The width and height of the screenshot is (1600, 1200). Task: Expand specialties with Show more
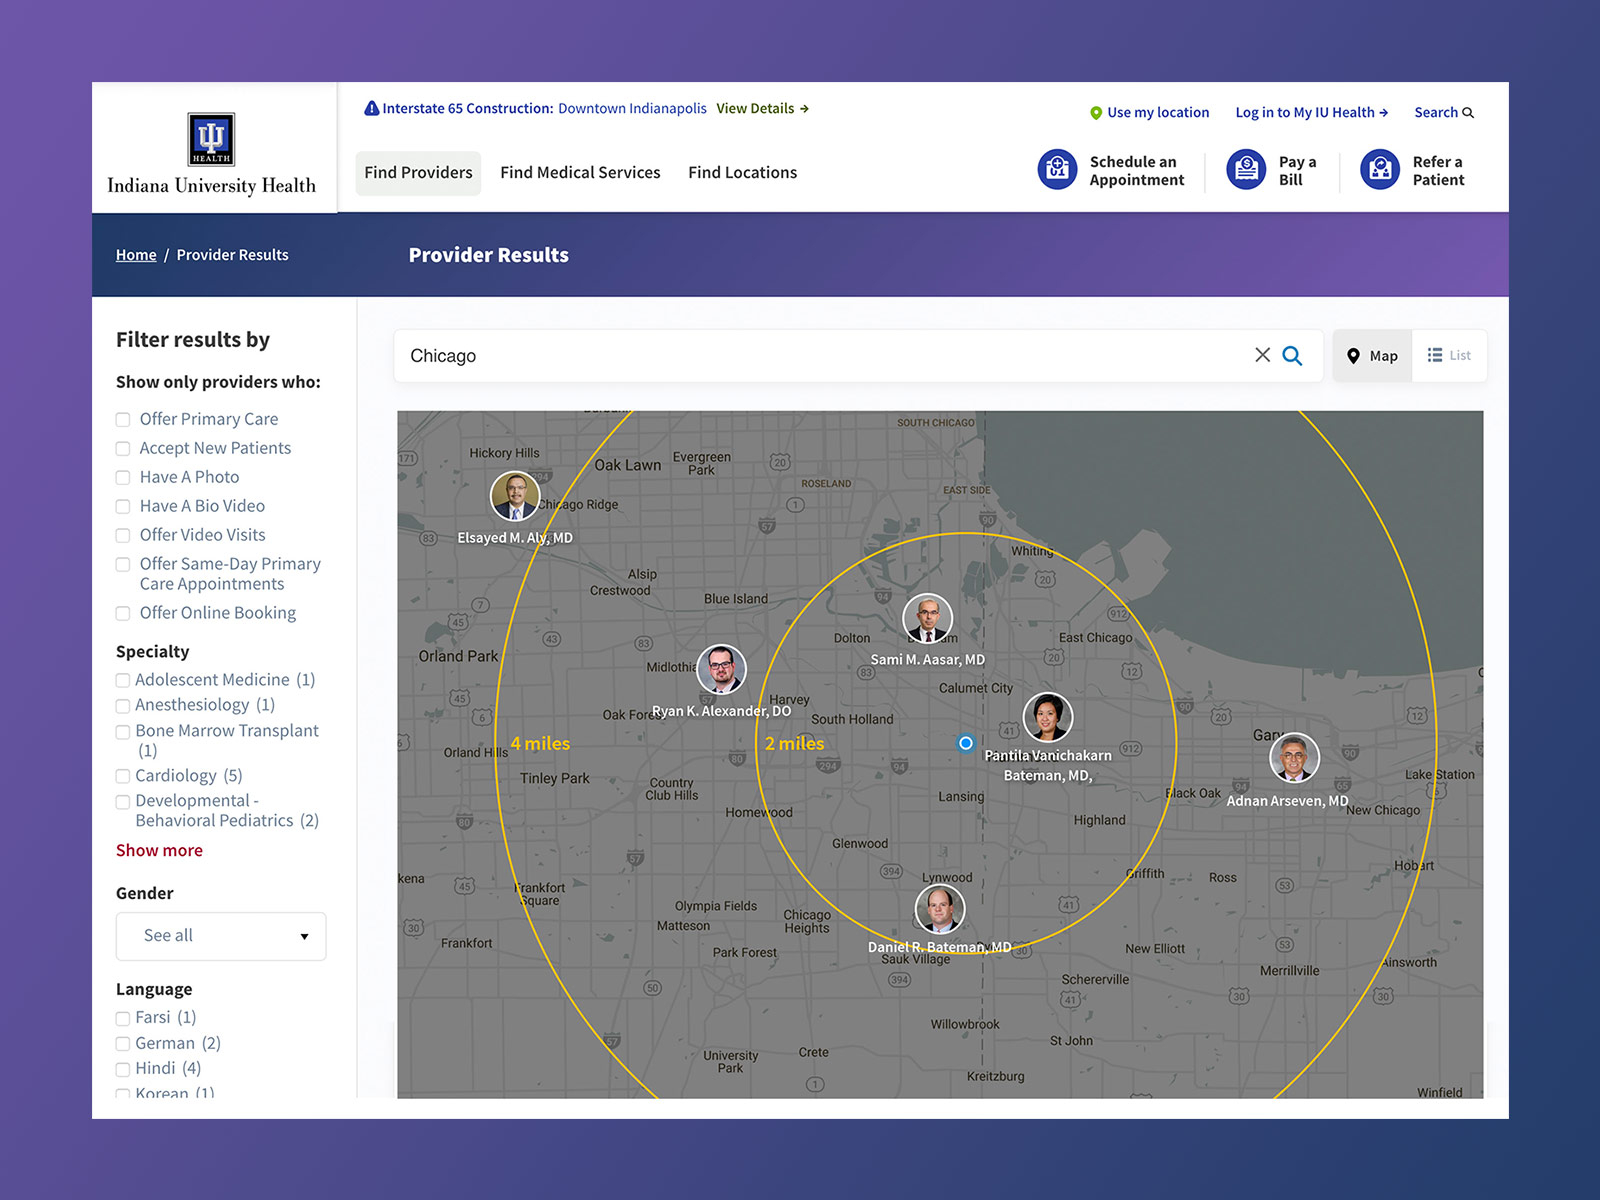click(x=159, y=850)
